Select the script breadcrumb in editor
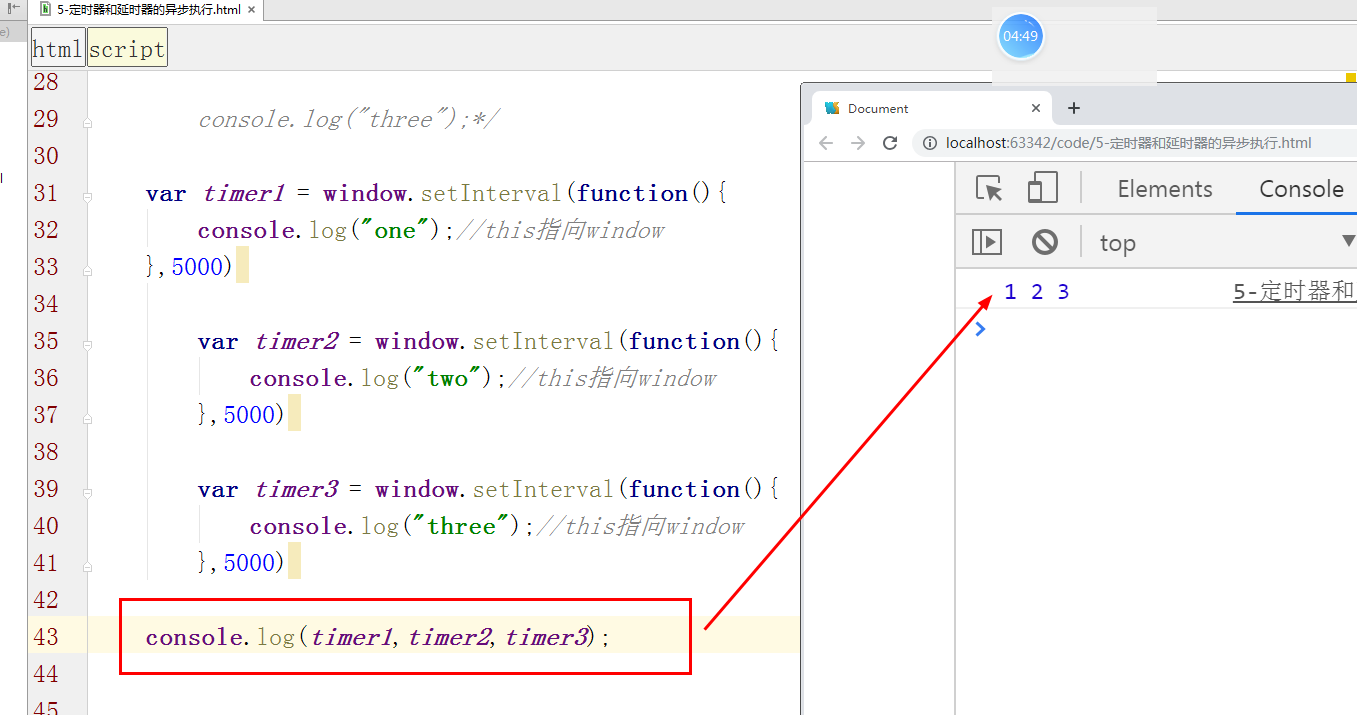 (x=127, y=49)
